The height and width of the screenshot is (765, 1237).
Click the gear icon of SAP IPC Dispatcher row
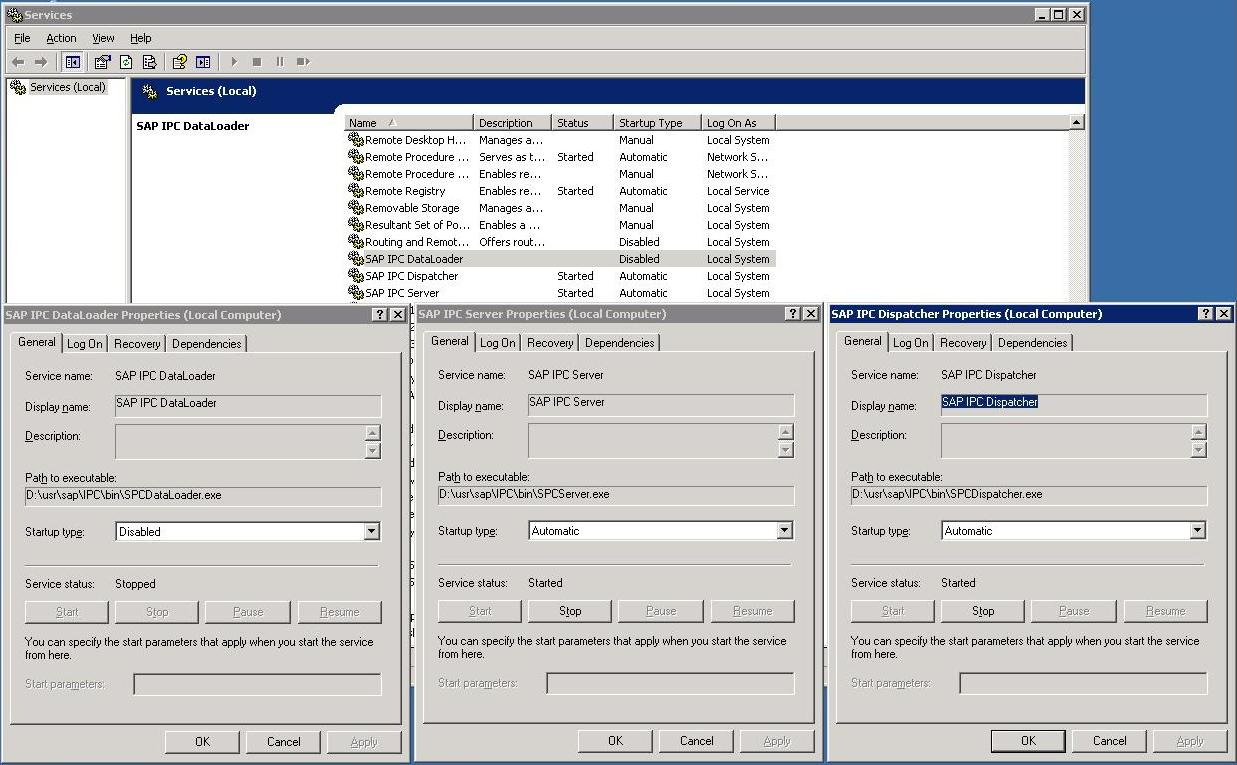(355, 275)
